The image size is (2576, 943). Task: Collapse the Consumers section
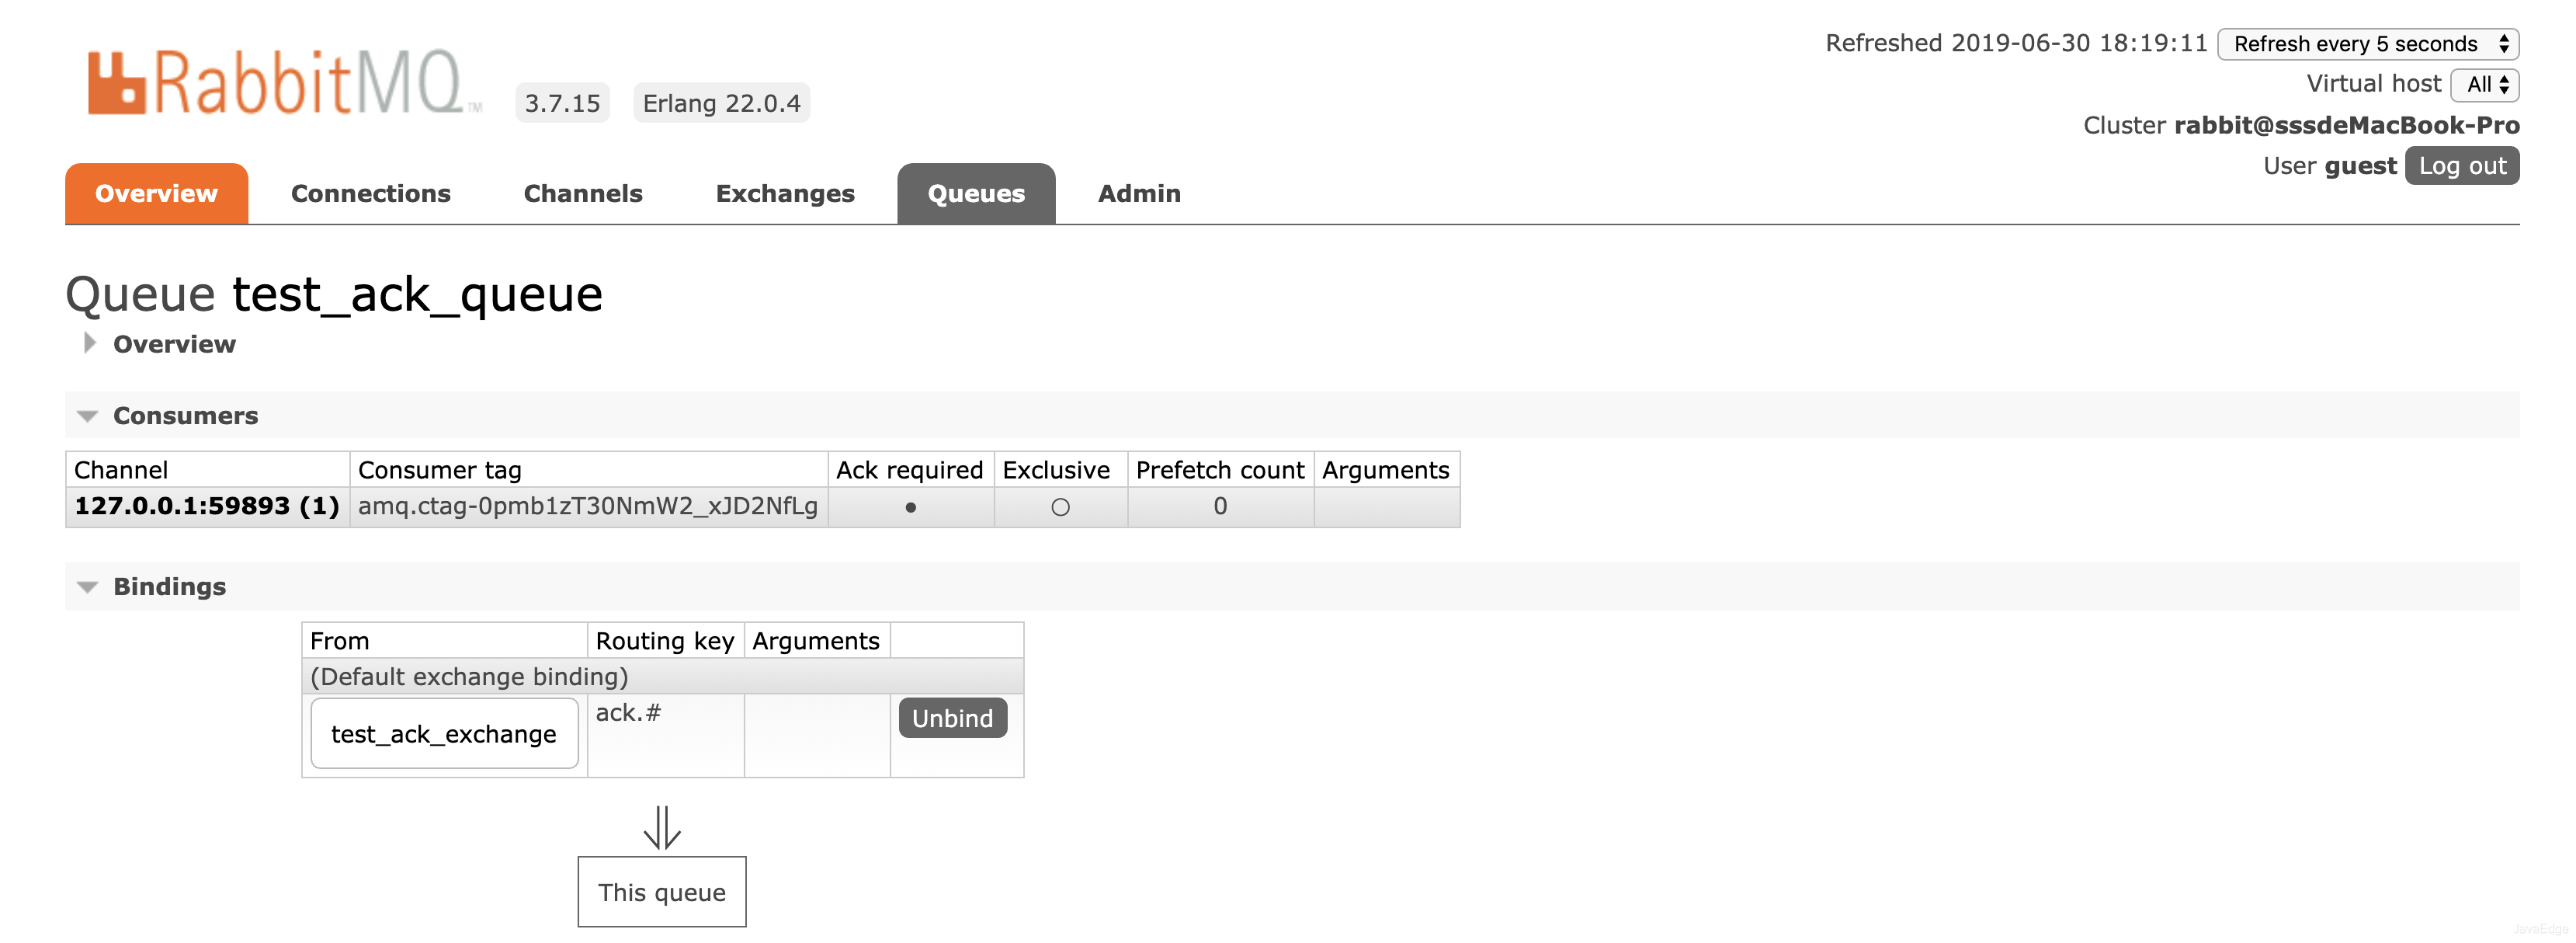click(x=88, y=416)
